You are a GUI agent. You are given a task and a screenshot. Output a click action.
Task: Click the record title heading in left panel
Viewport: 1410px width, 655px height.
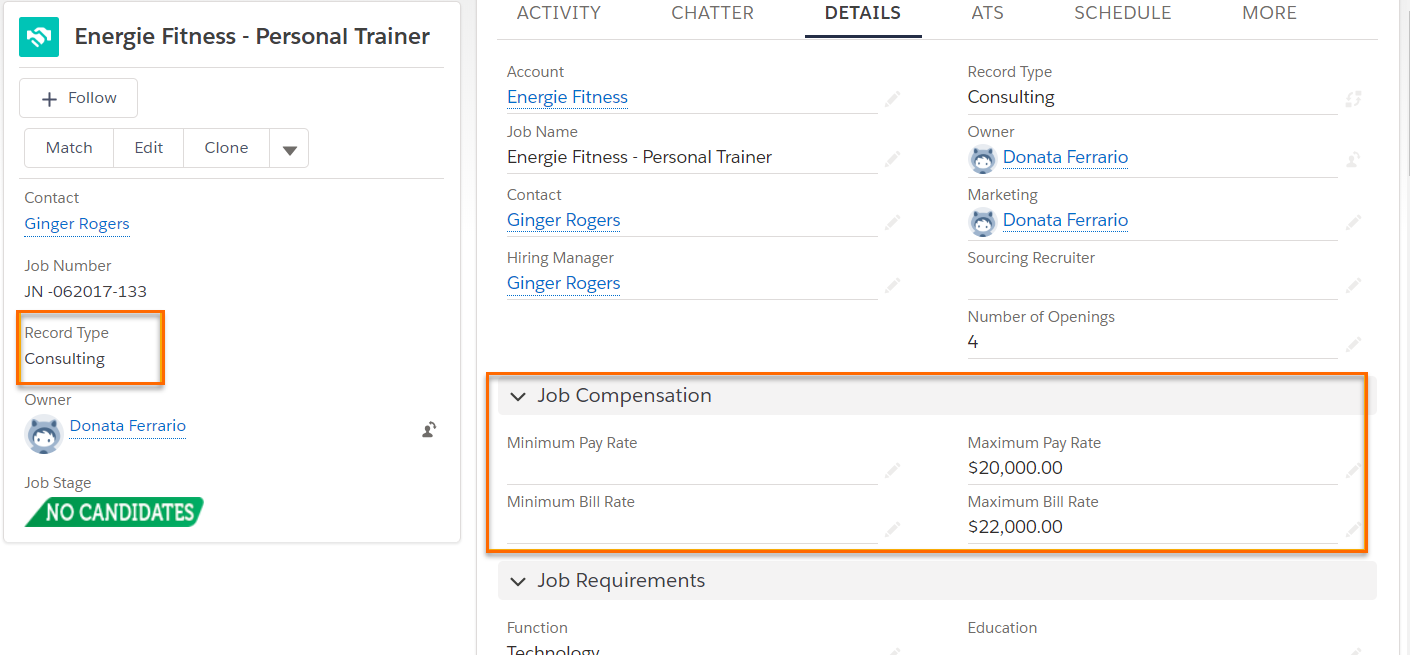tap(253, 37)
